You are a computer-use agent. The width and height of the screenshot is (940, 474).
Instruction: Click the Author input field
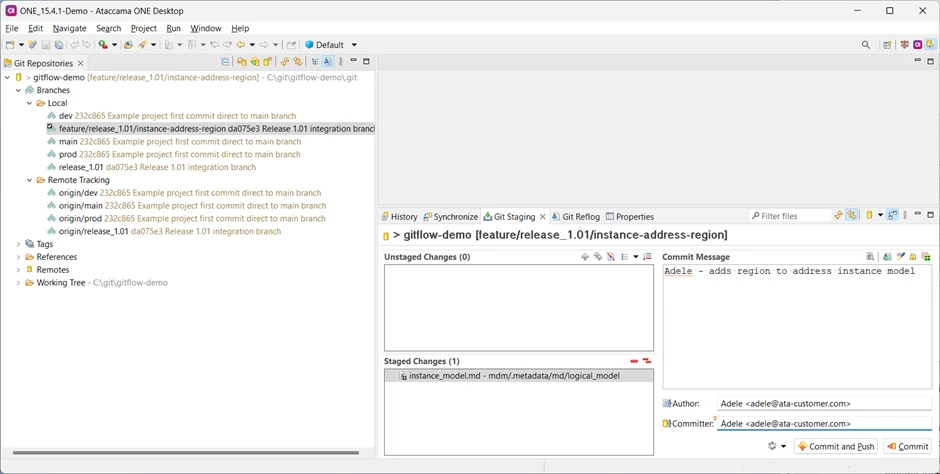(x=824, y=404)
